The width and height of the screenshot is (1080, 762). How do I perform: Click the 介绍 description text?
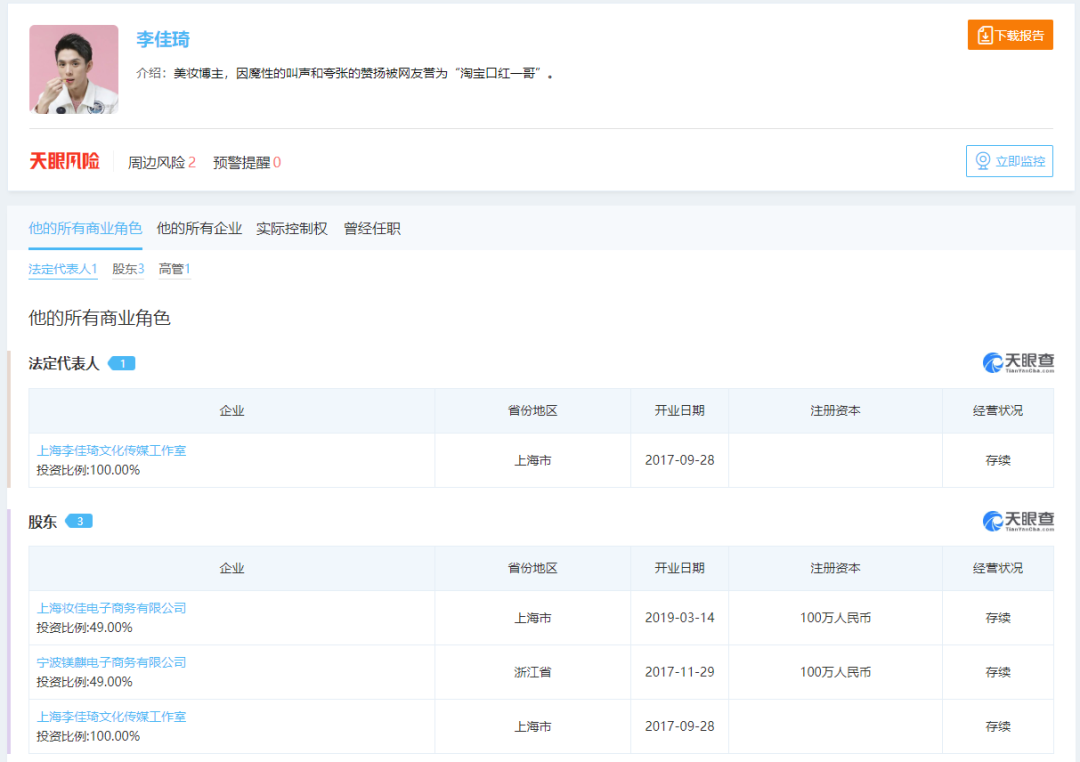pos(344,73)
